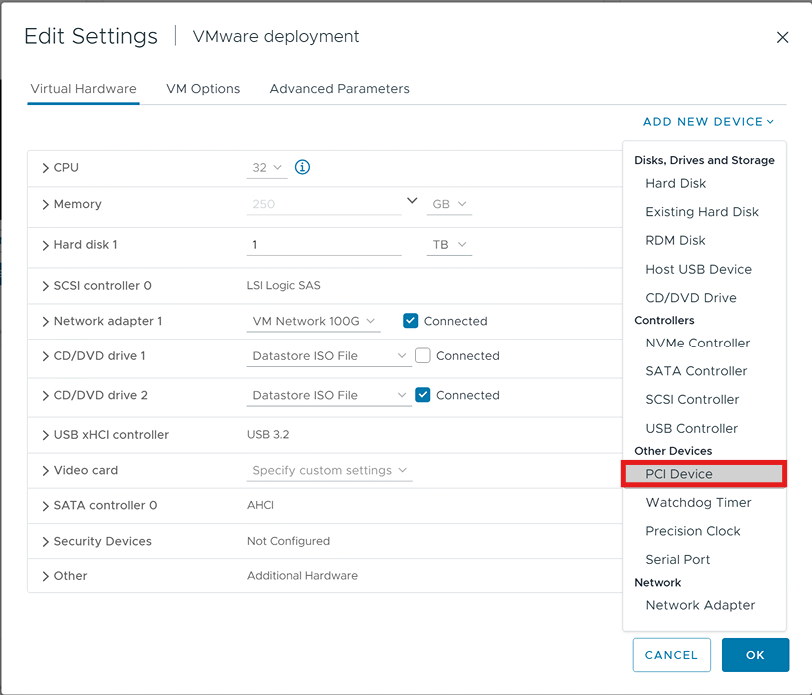This screenshot has width=812, height=695.
Task: Close the Edit Settings dialog
Action: point(782,38)
